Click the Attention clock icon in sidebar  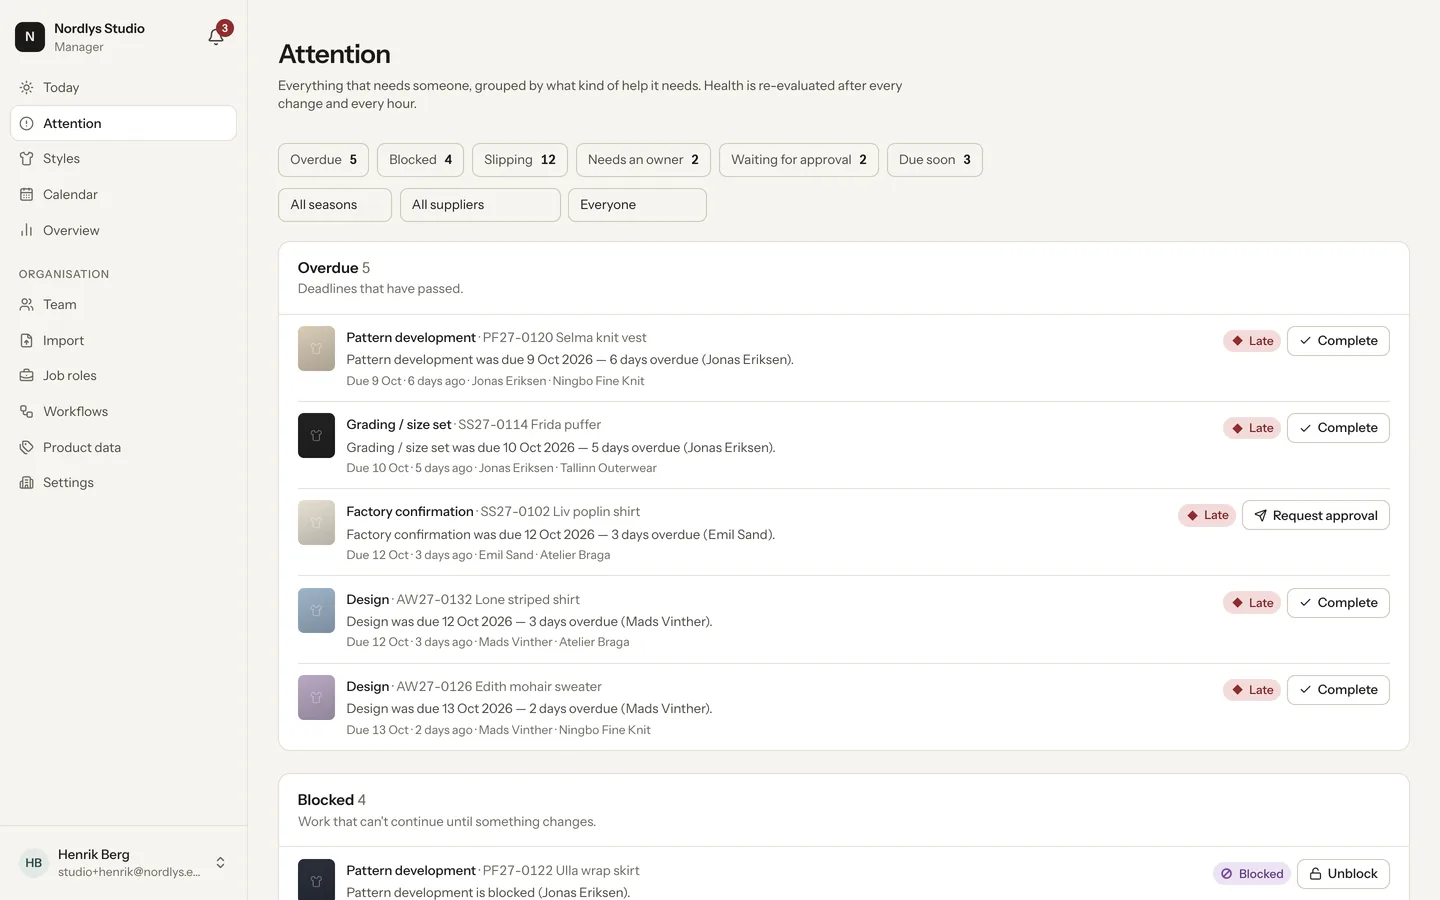click(x=27, y=124)
